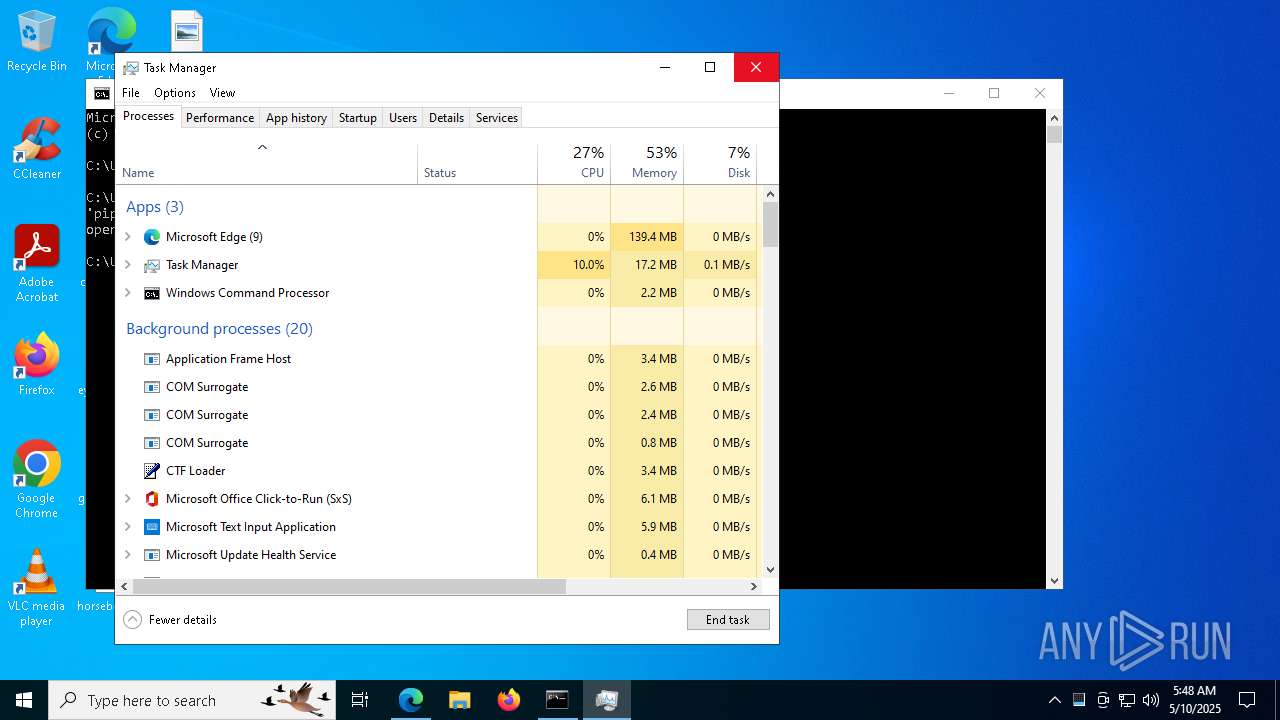The width and height of the screenshot is (1280, 720).
Task: Switch to the Performance tab
Action: 220,118
